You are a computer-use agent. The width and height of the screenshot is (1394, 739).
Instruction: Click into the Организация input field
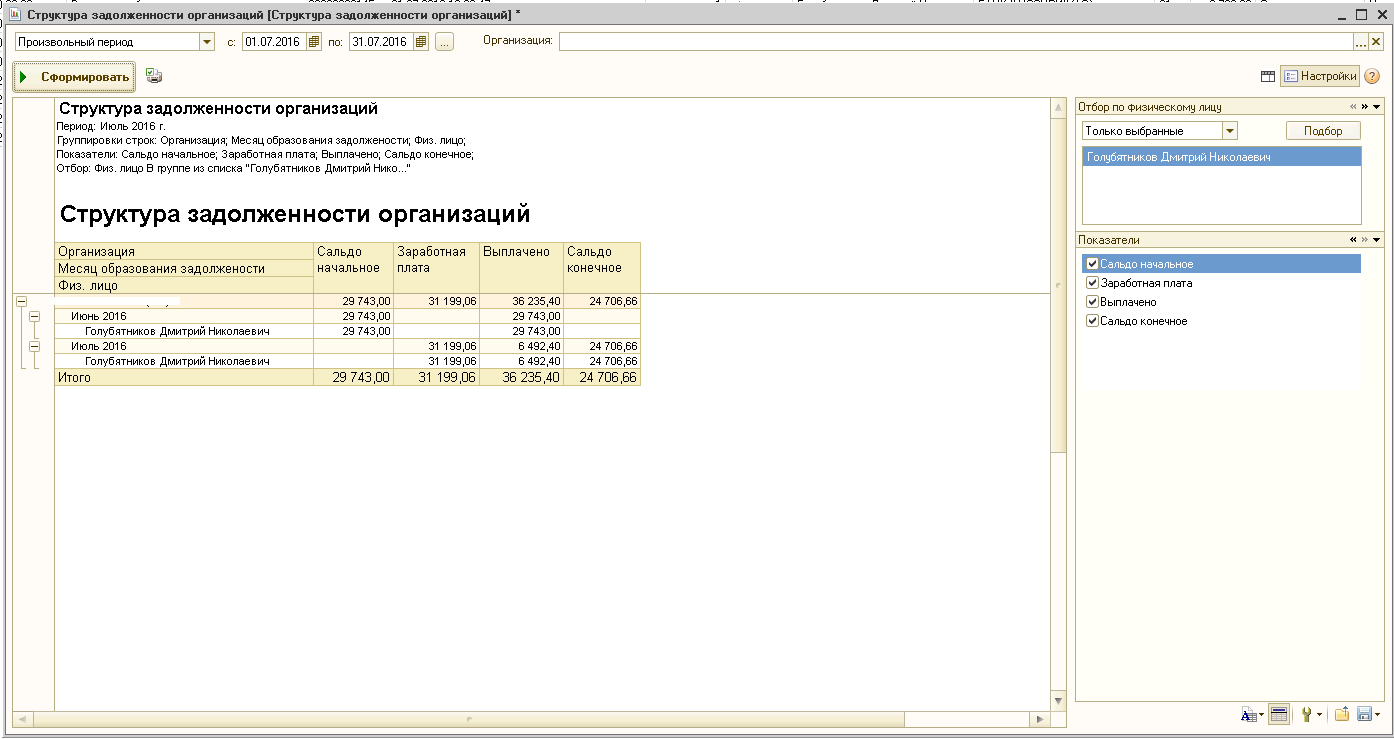point(955,42)
